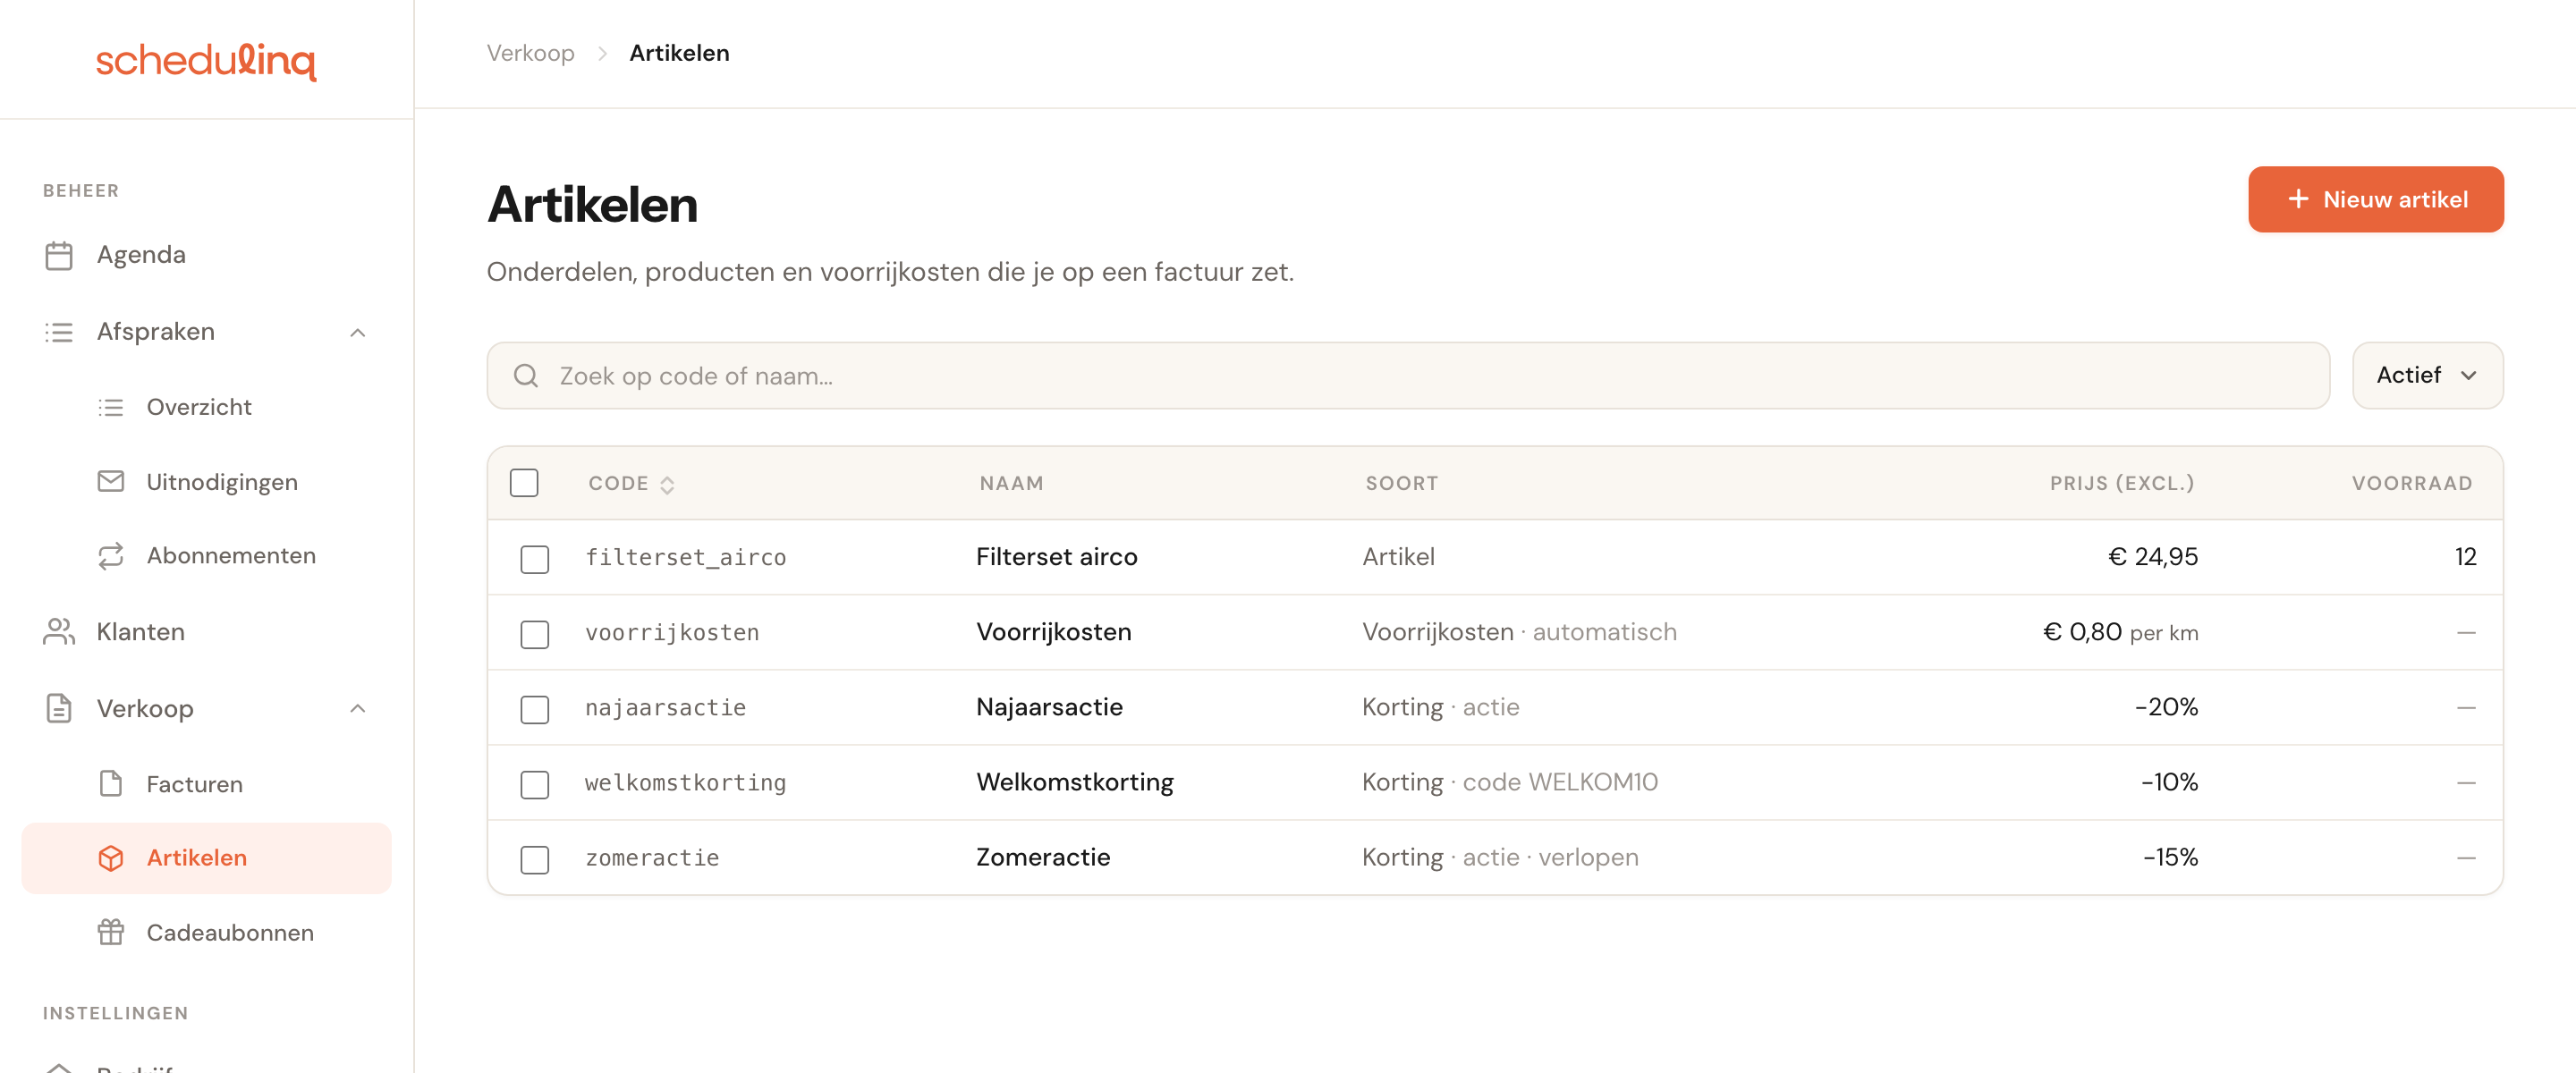
Task: Click the Nieuw artikel button
Action: pyautogui.click(x=2375, y=200)
